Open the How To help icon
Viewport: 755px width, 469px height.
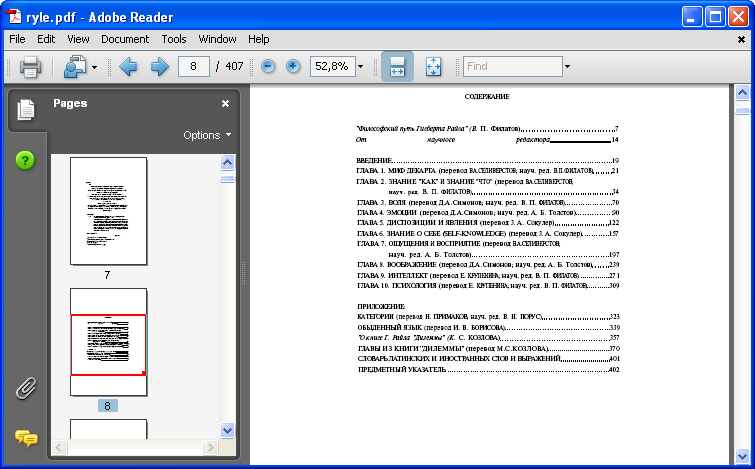26,160
